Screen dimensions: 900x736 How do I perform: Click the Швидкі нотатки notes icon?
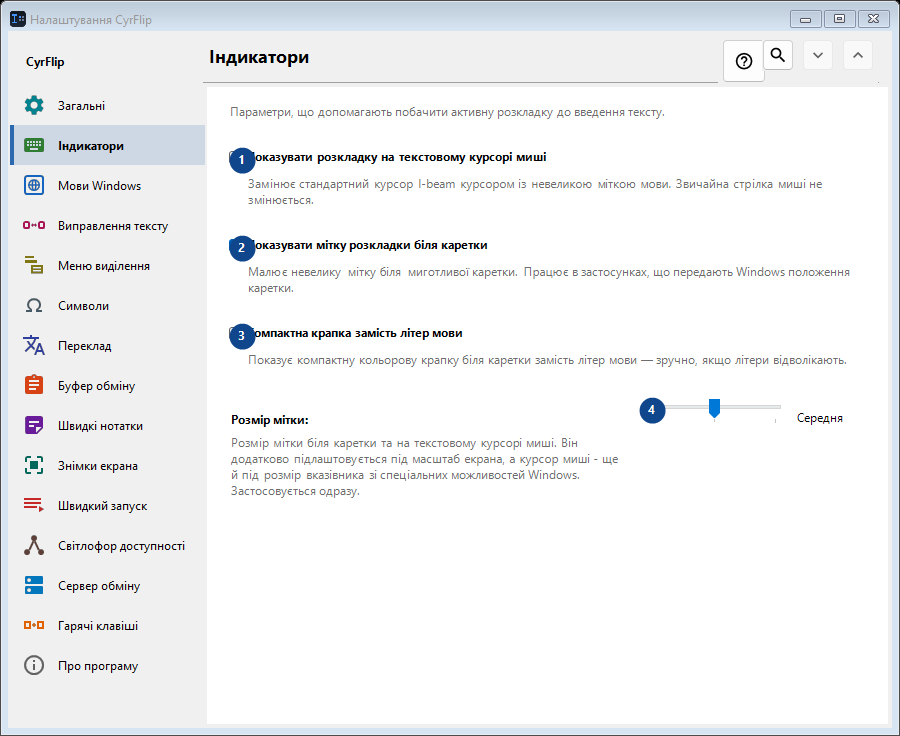[34, 425]
